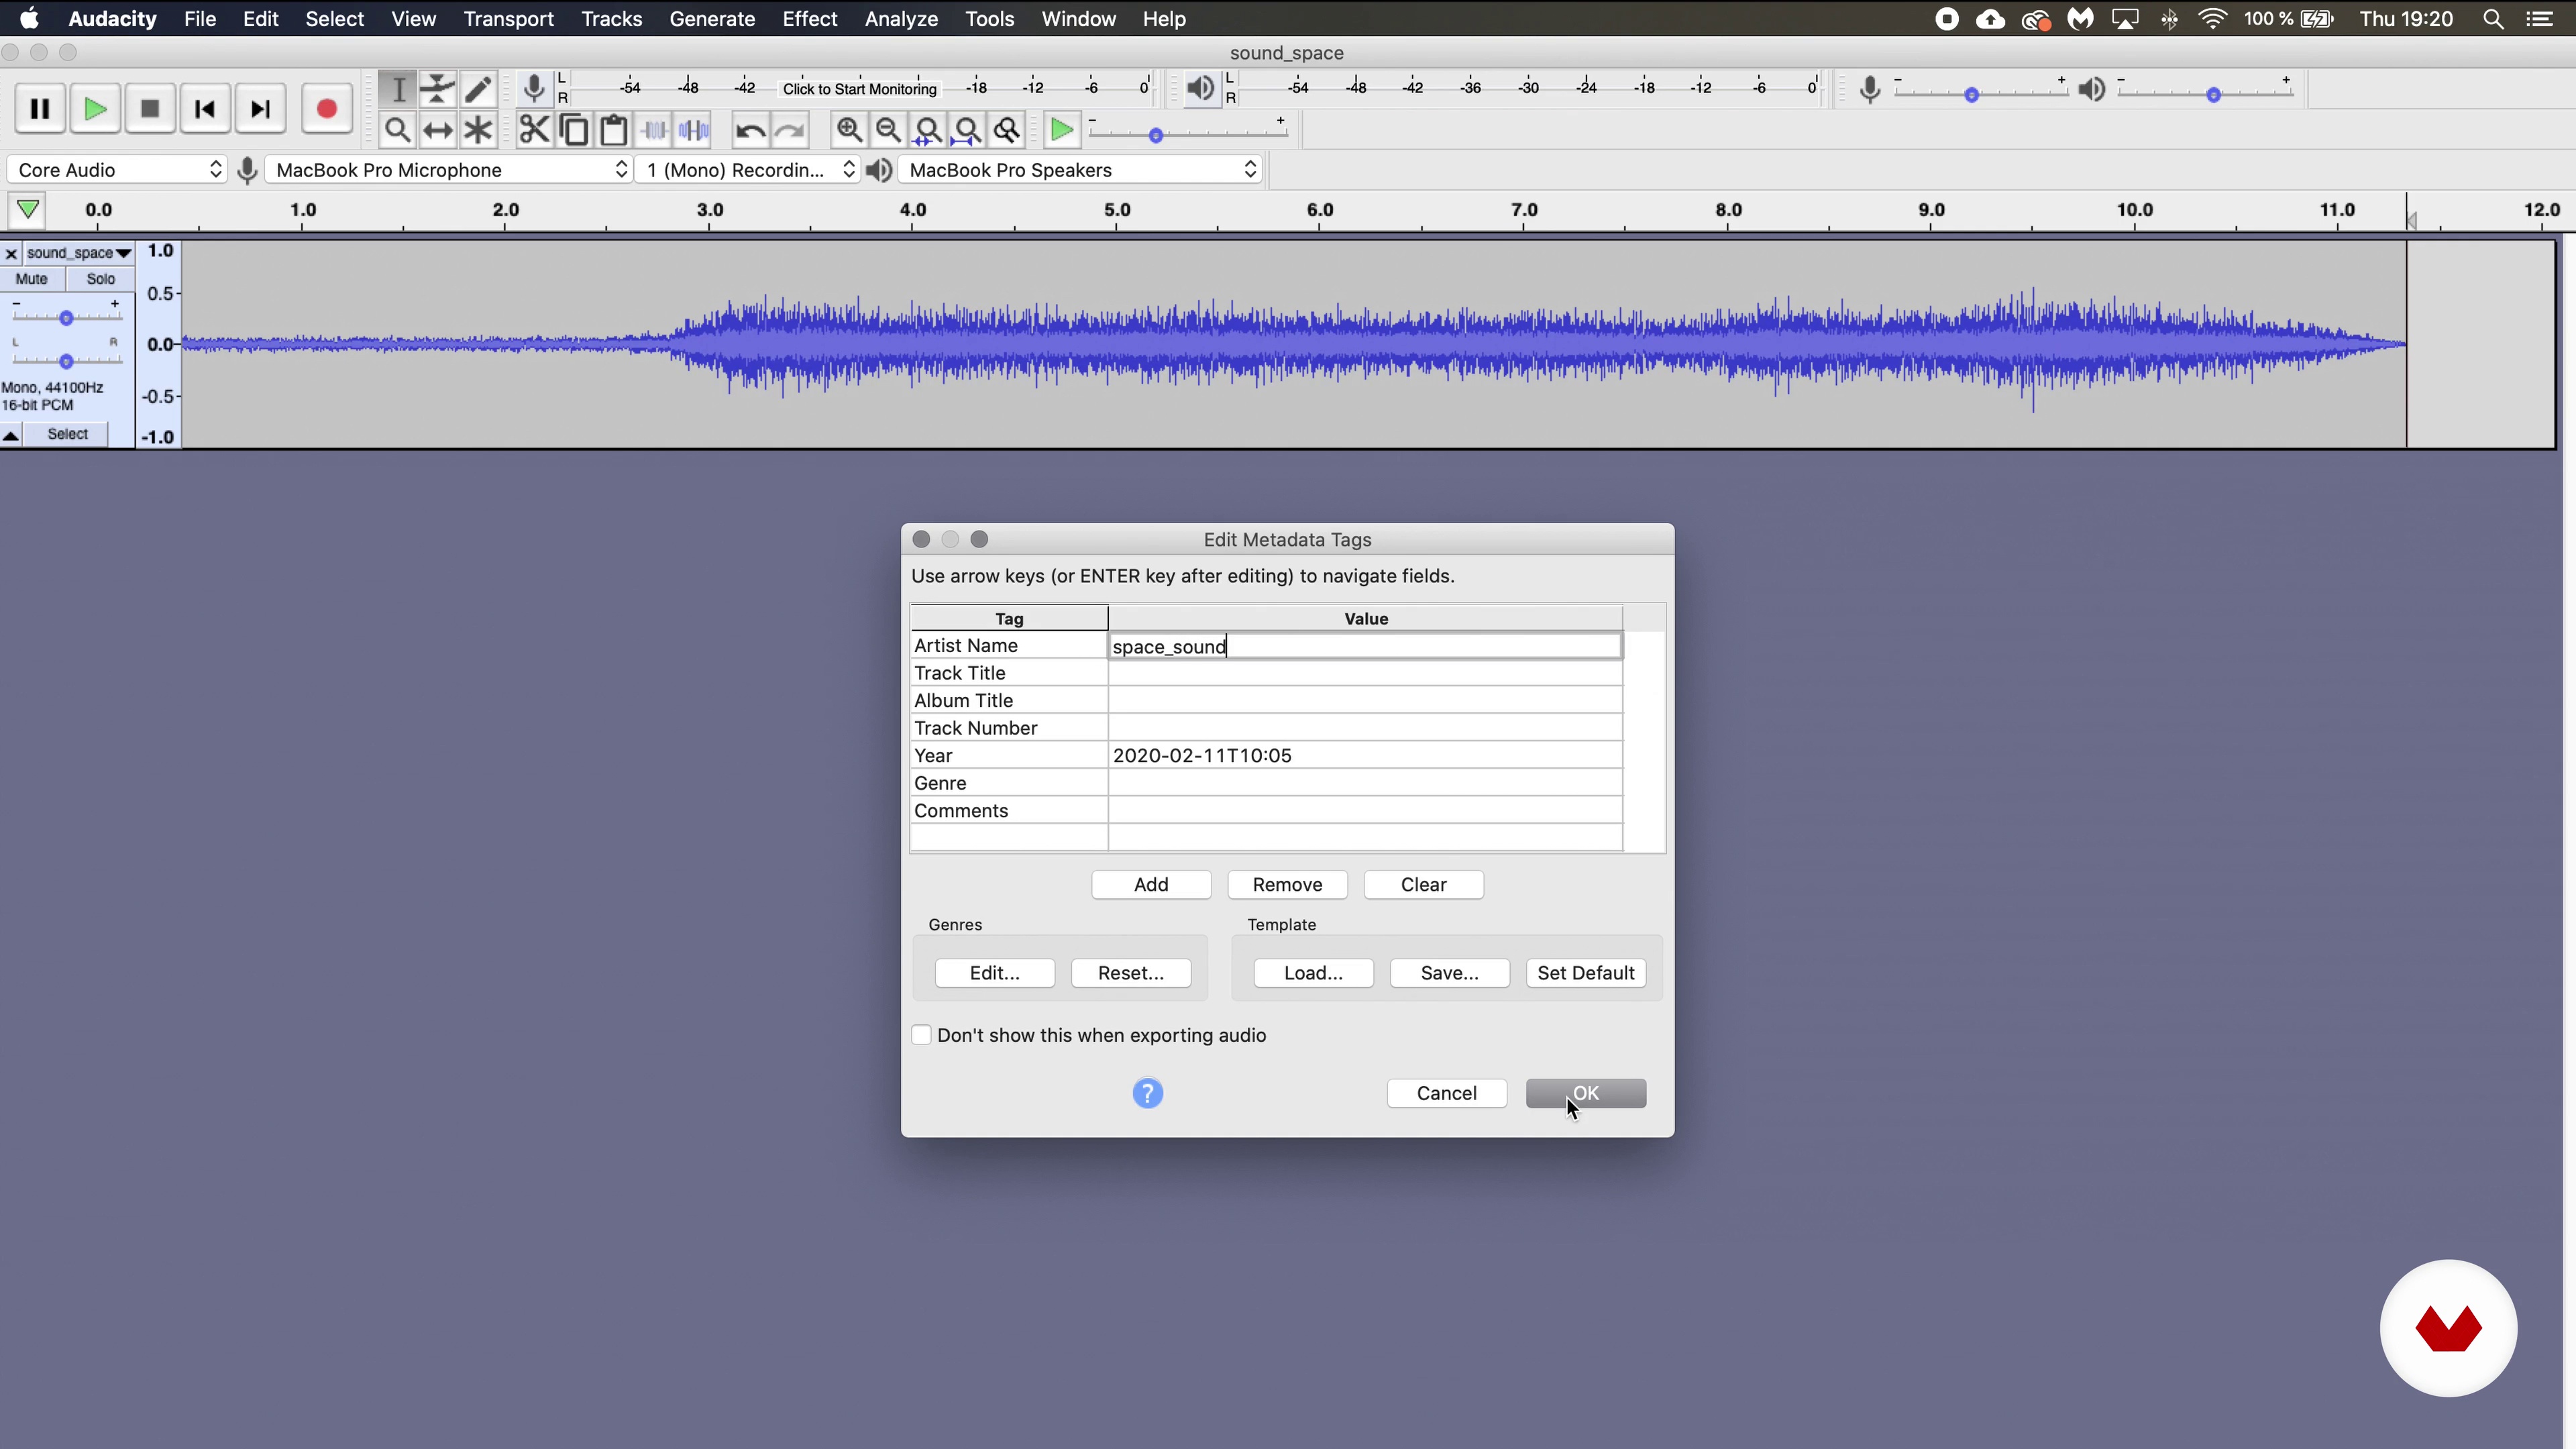
Task: Click the Trim audio icon
Action: (x=654, y=130)
